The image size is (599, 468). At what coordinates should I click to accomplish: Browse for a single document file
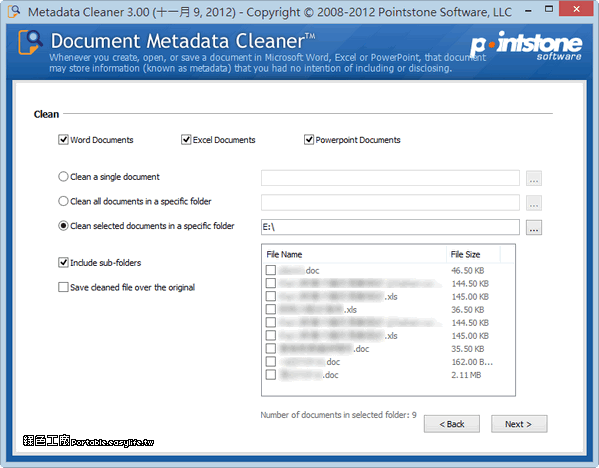tap(534, 178)
